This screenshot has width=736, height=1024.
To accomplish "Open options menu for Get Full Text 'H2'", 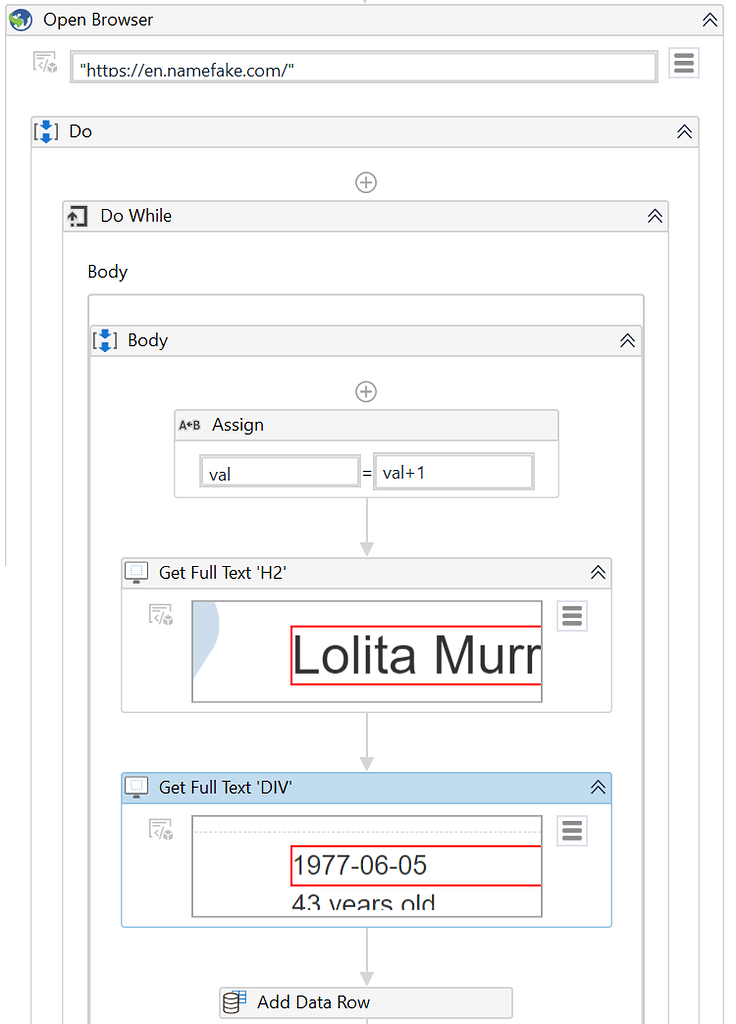I will [572, 616].
